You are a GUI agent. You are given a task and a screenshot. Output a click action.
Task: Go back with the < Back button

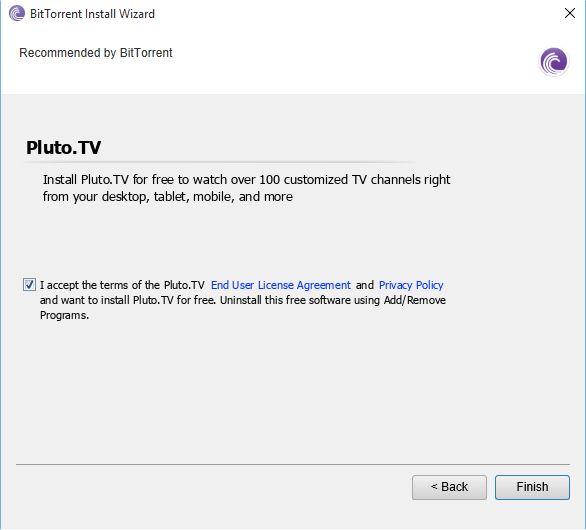point(449,487)
